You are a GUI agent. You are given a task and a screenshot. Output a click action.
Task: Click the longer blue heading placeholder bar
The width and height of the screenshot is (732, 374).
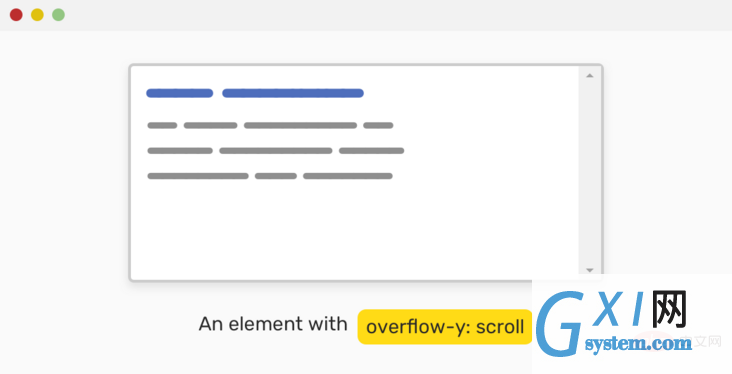(293, 93)
